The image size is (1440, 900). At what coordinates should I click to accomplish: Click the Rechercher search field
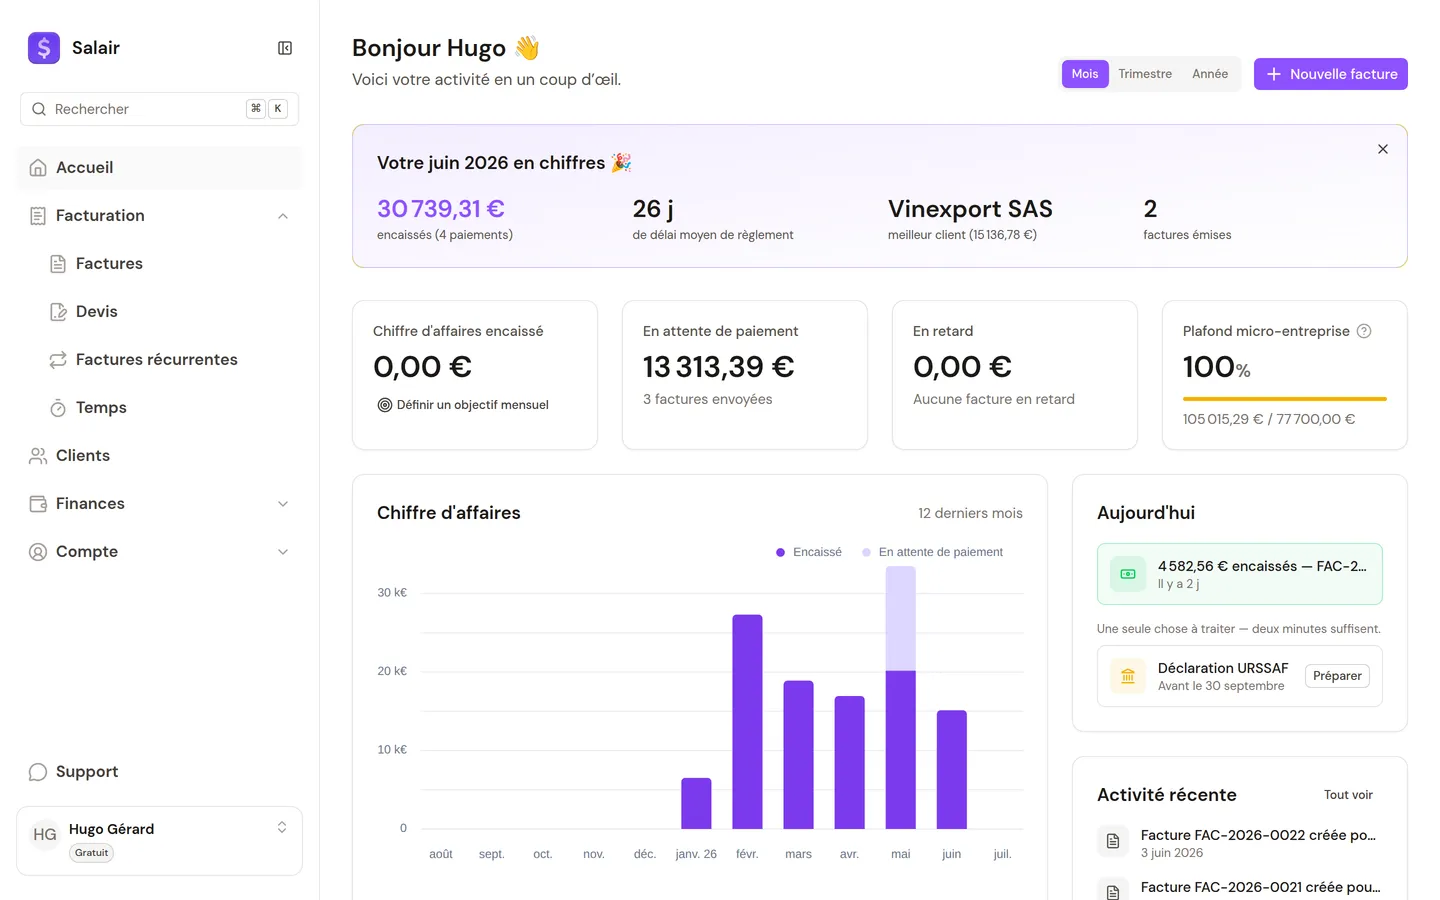[x=160, y=109]
